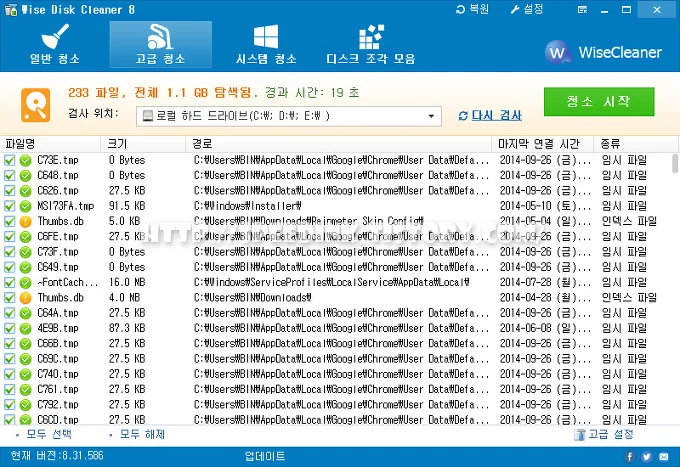Click green safe icon beside C648.tmp
680x467 pixels.
coord(26,176)
